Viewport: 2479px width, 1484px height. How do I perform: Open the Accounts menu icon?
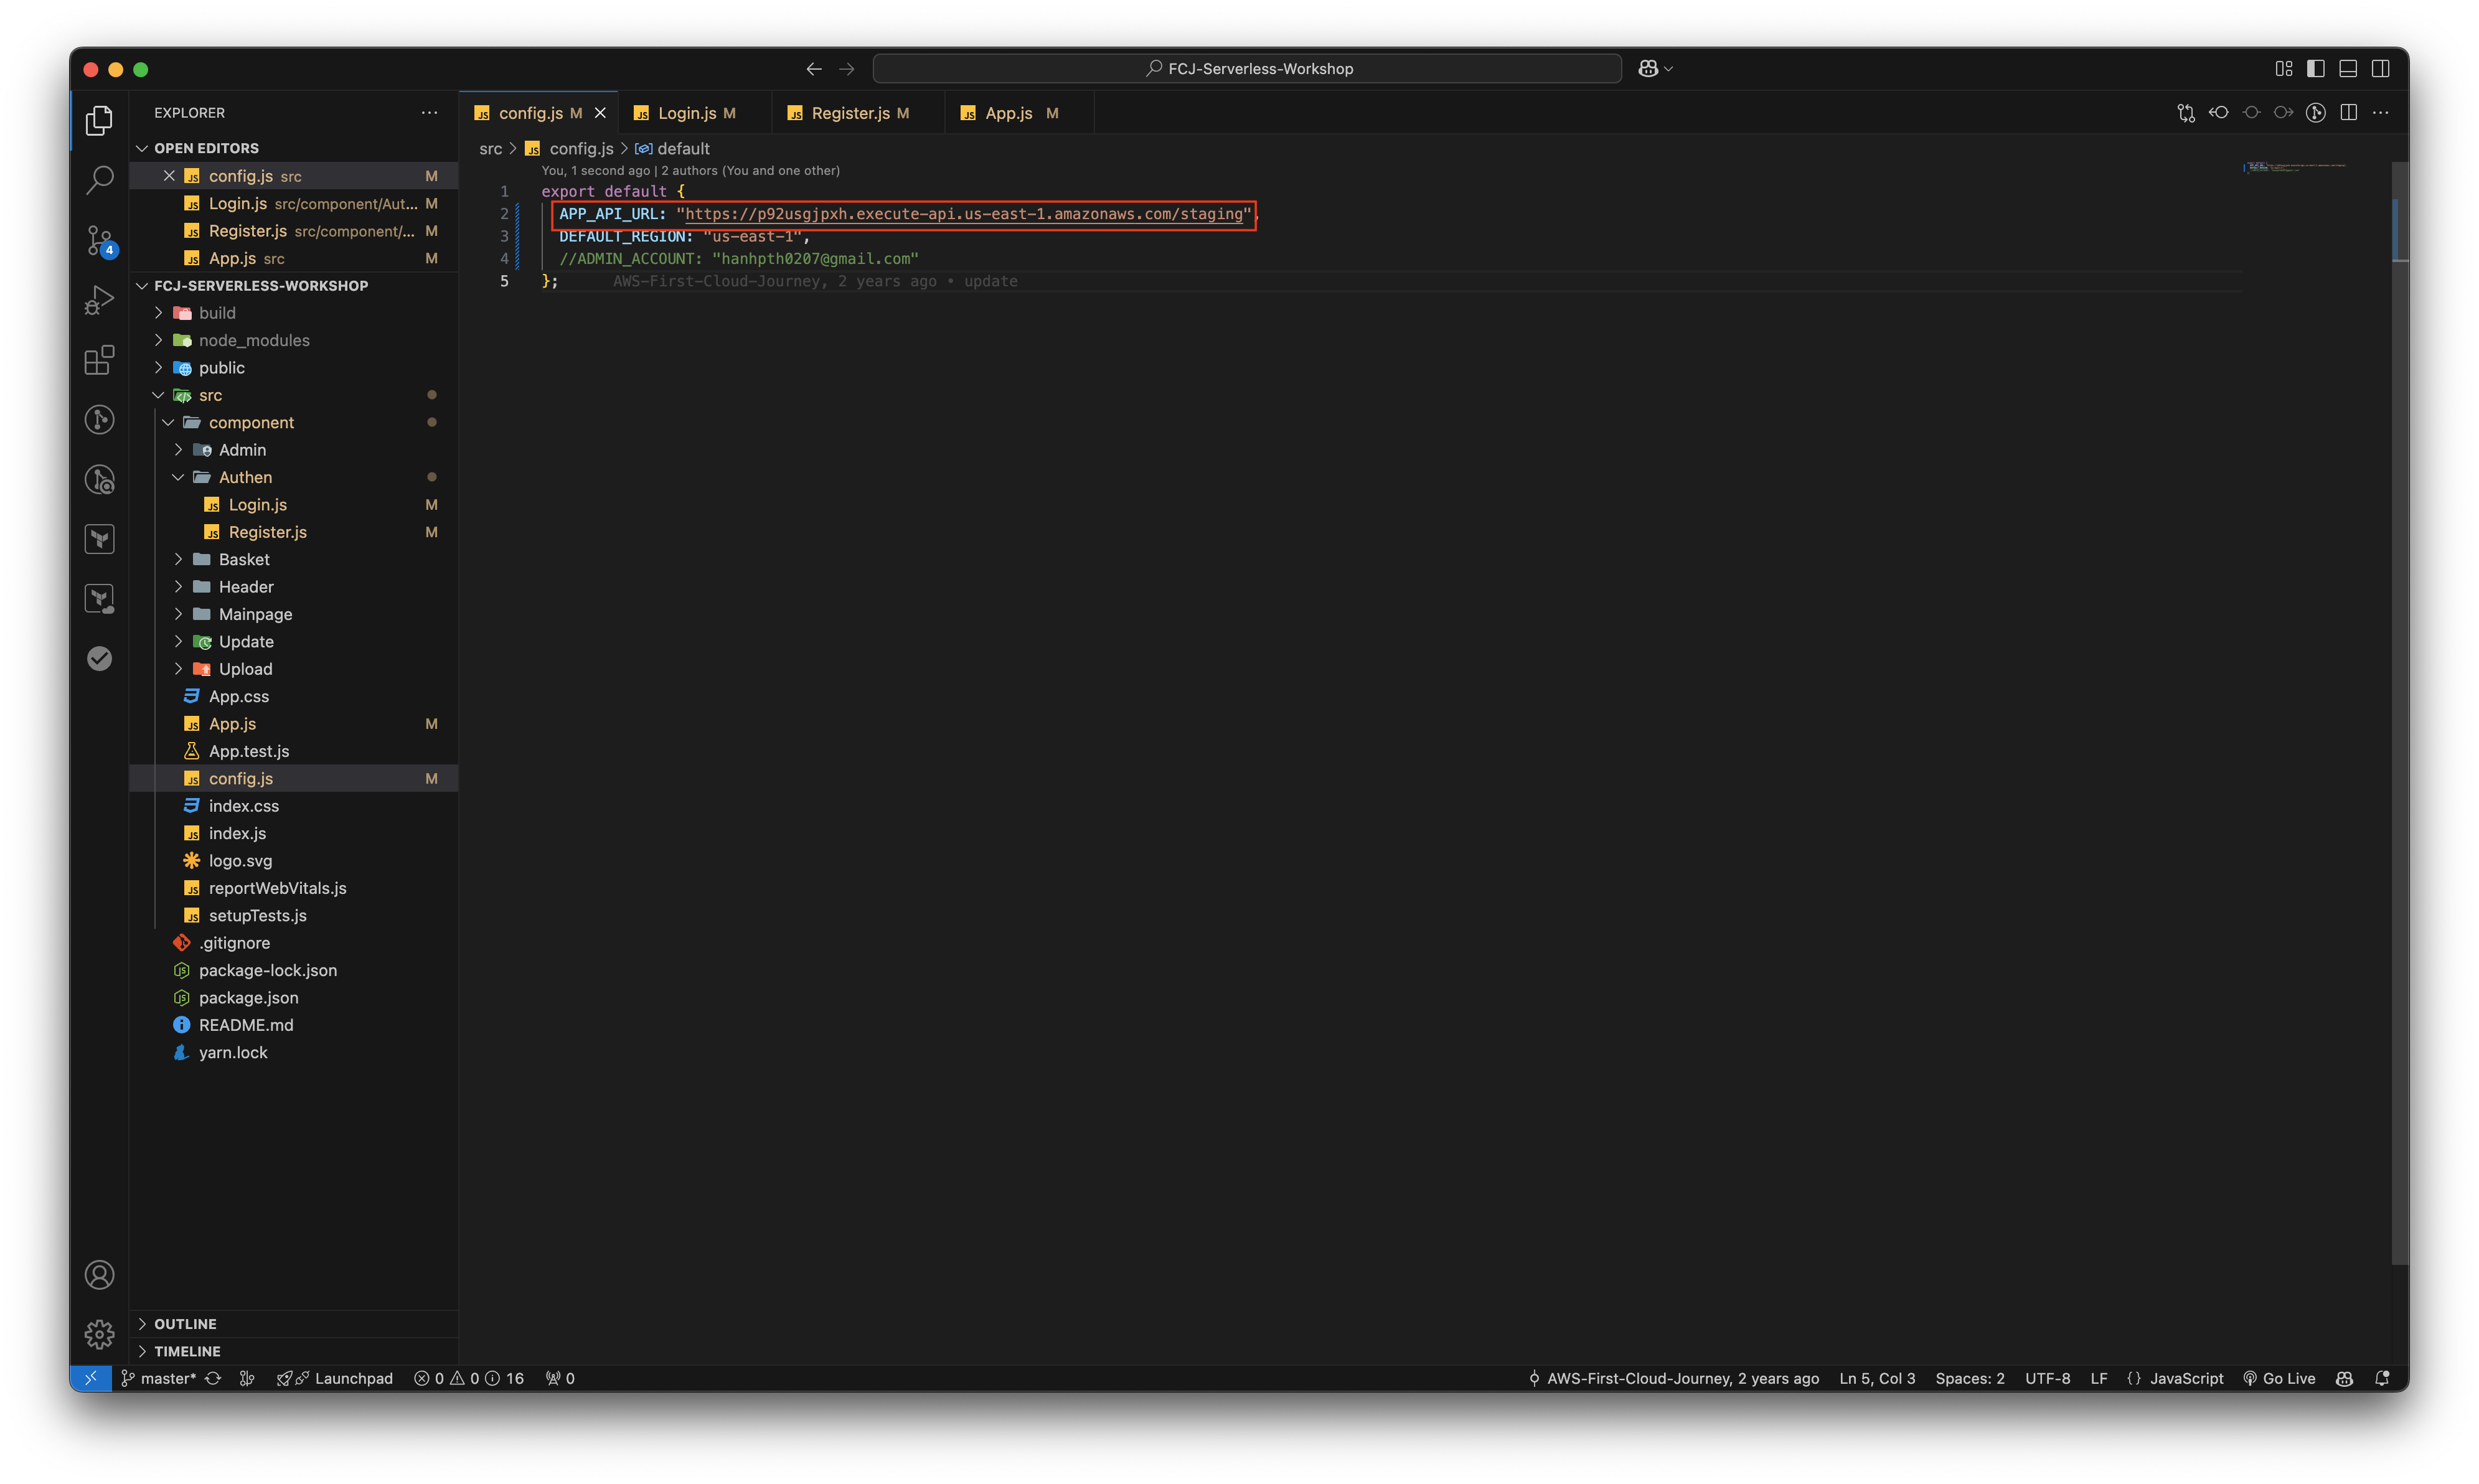coord(99,1275)
